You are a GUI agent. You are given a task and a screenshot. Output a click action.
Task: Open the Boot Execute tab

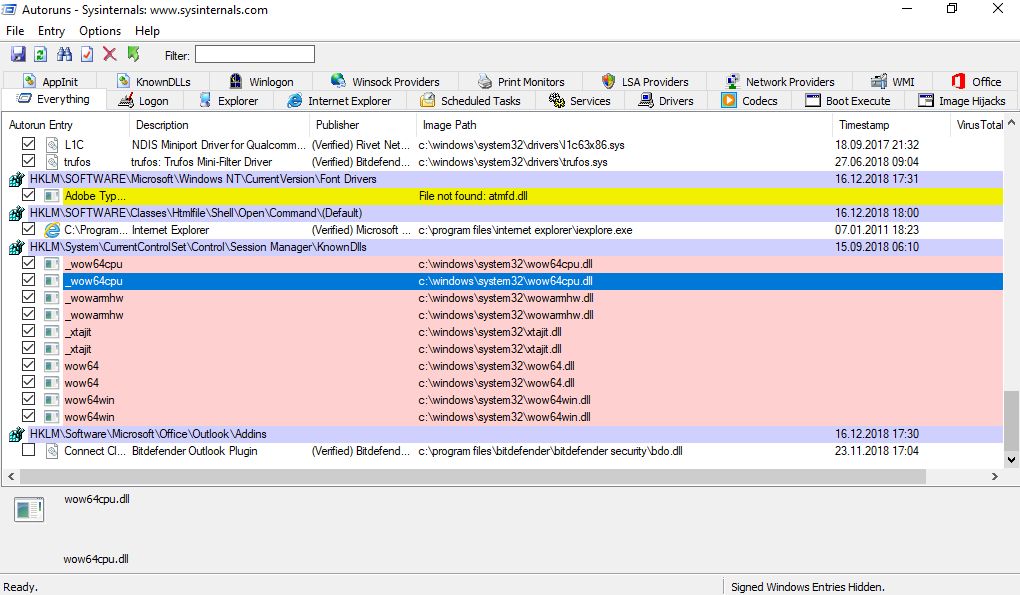[848, 101]
